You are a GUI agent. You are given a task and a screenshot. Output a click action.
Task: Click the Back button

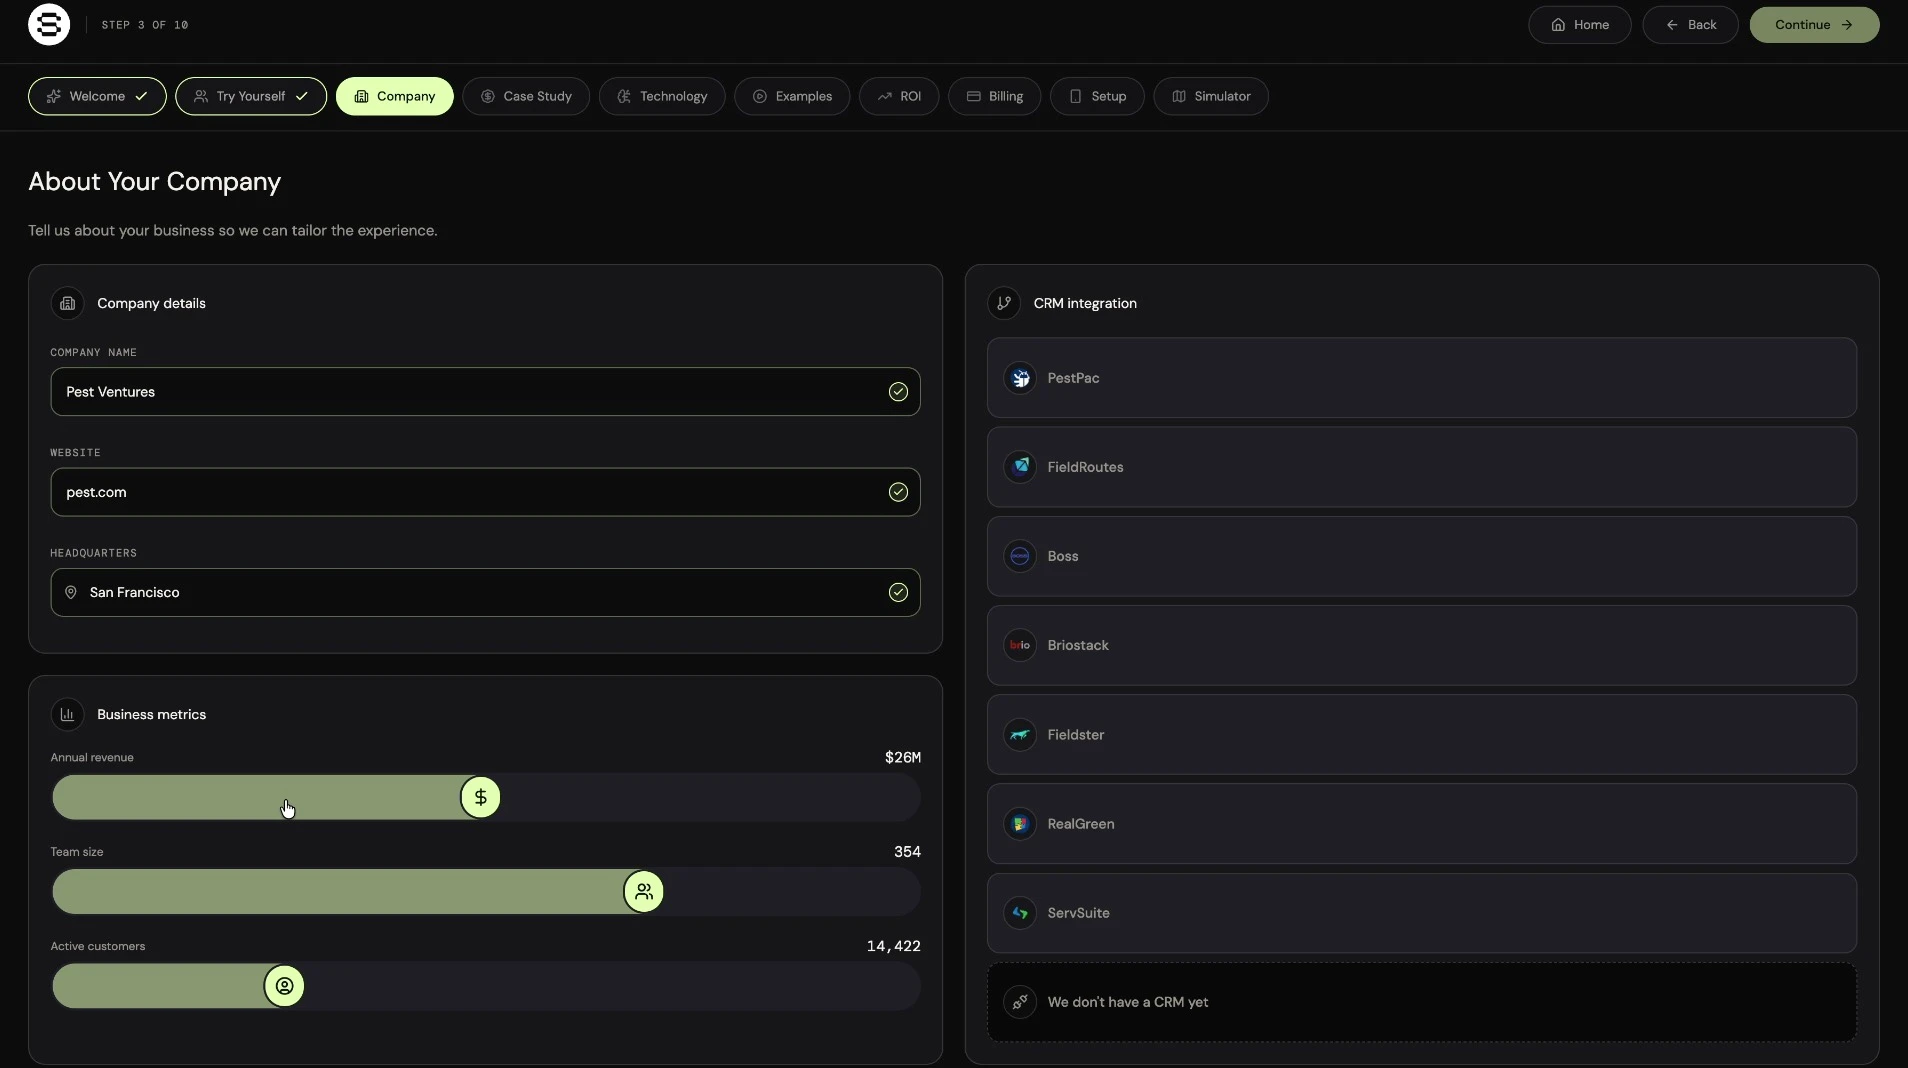[x=1690, y=25]
